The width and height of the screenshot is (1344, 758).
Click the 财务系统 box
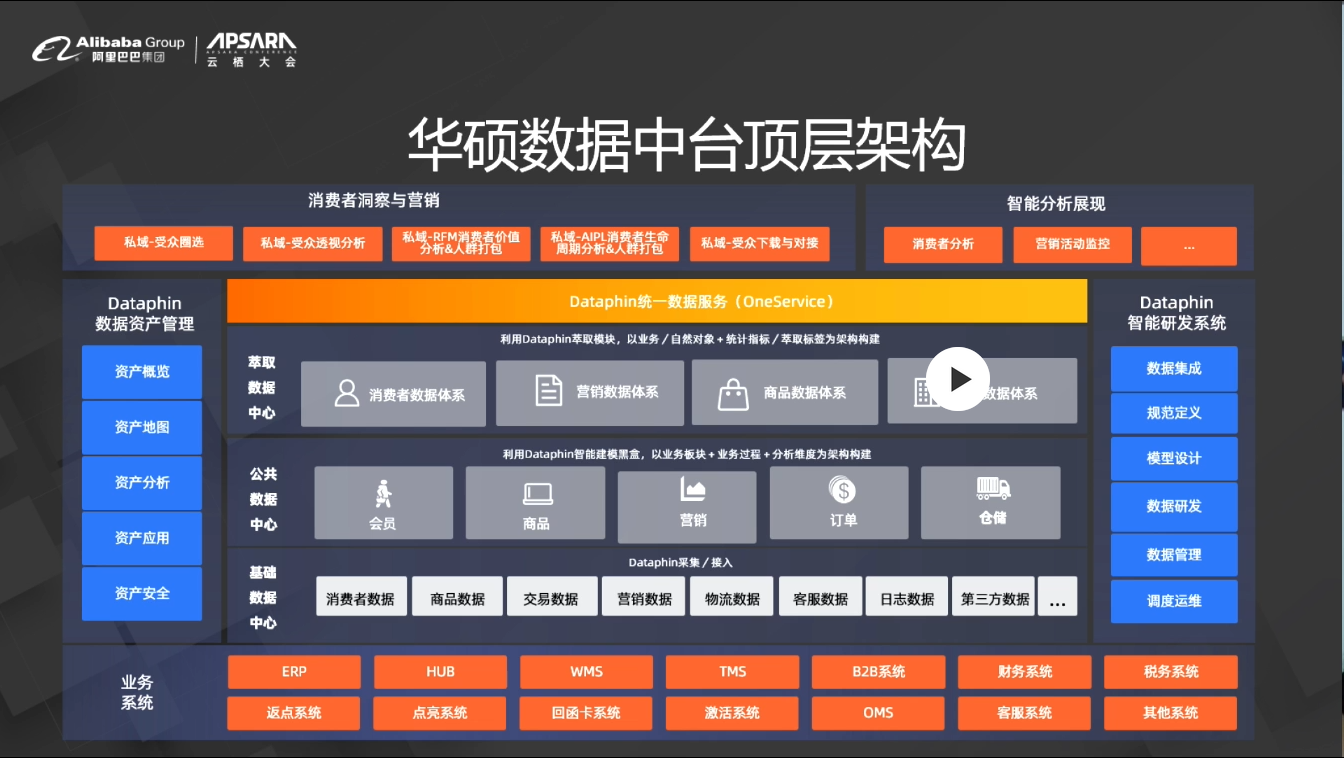tap(1024, 672)
